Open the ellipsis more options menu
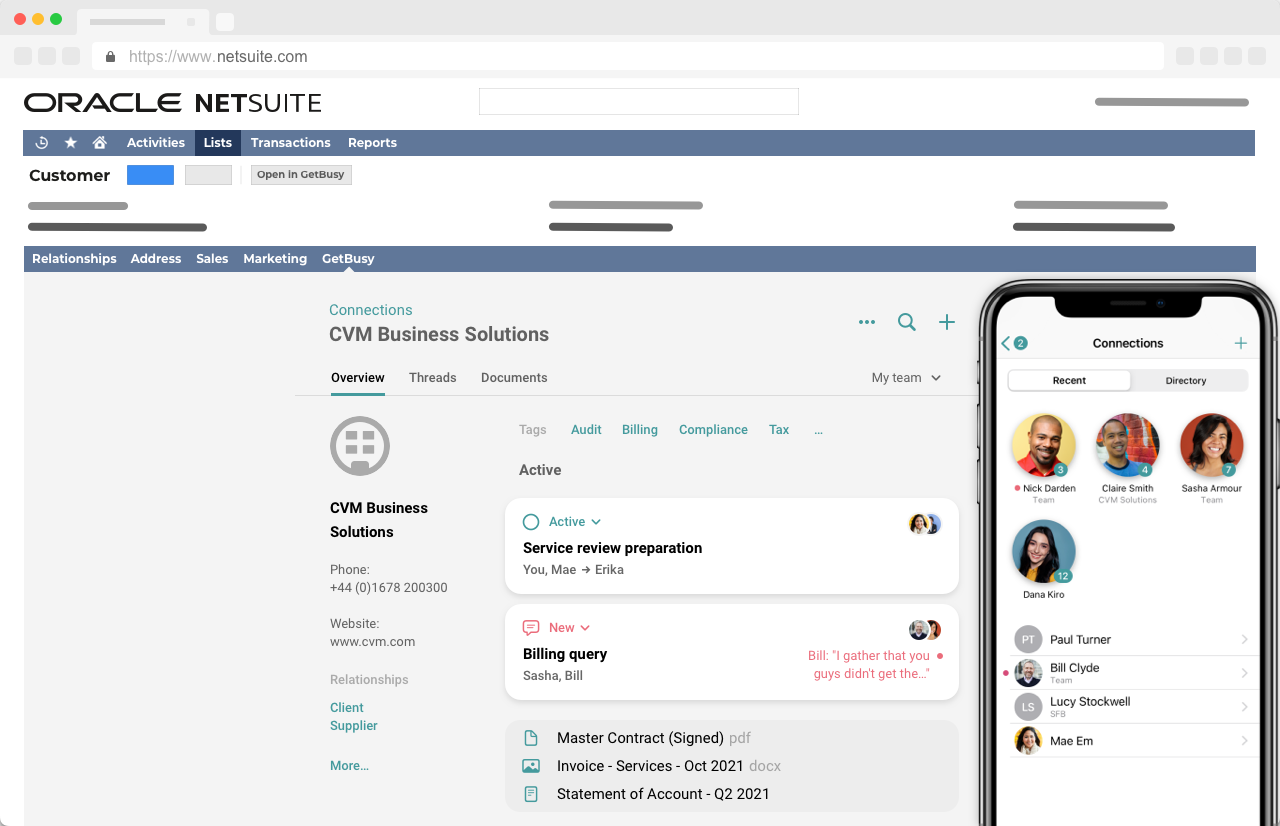Viewport: 1280px width, 826px height. pyautogui.click(x=866, y=322)
